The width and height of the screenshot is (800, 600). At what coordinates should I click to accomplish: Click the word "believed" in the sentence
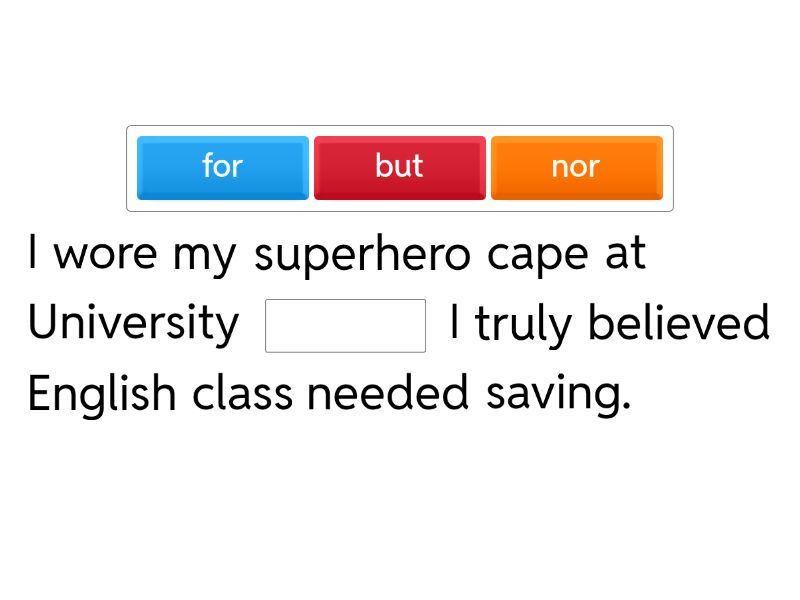click(x=678, y=324)
